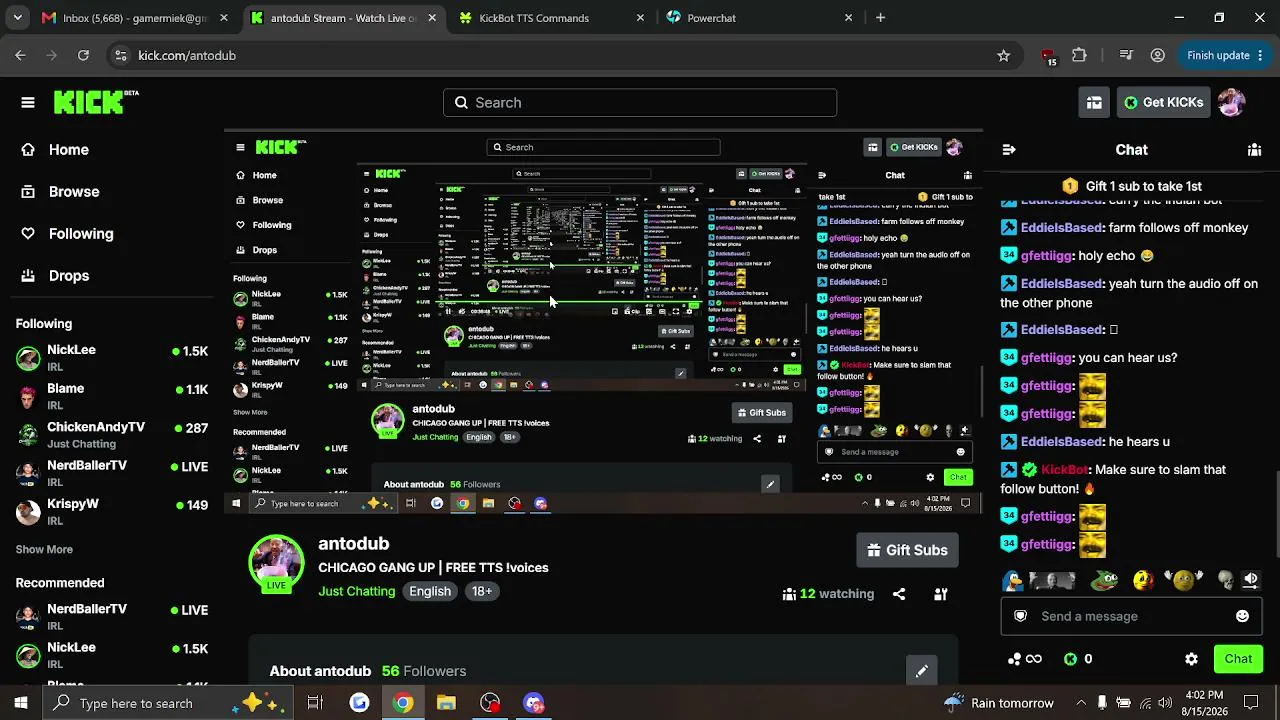This screenshot has width=1280, height=720.
Task: Send message with the green Chat button
Action: (x=1238, y=659)
